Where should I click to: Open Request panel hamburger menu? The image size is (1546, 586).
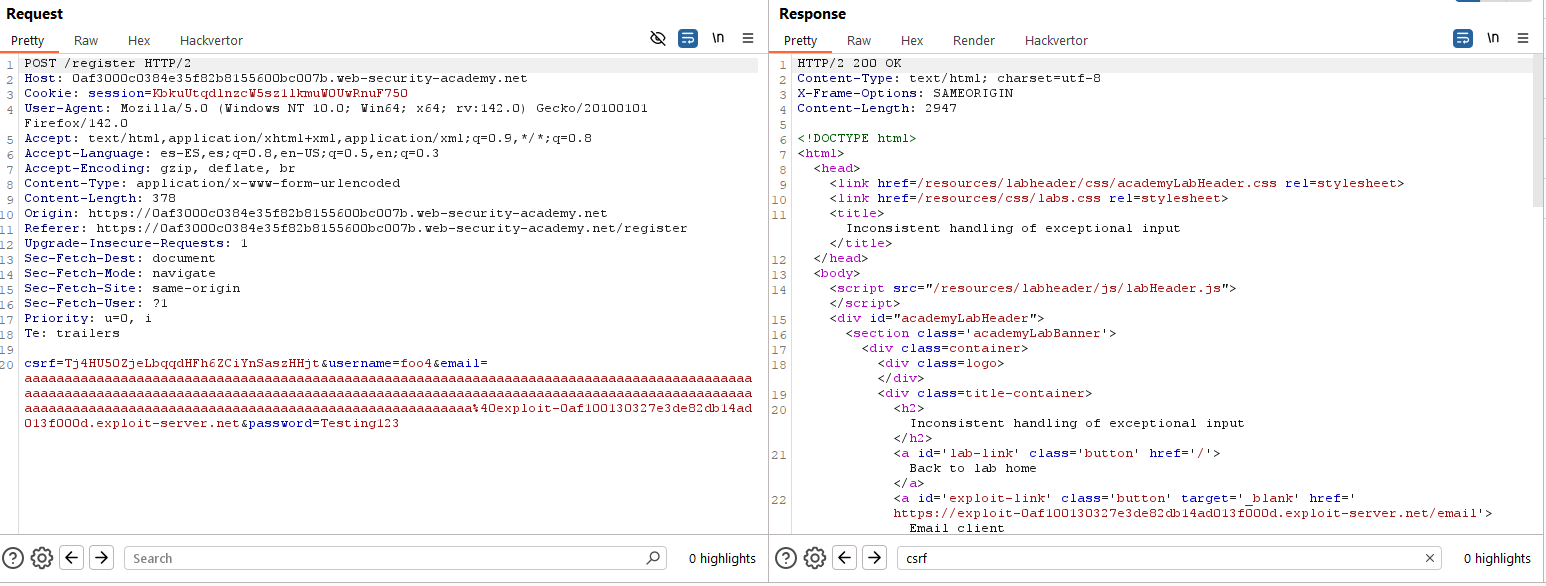point(748,39)
